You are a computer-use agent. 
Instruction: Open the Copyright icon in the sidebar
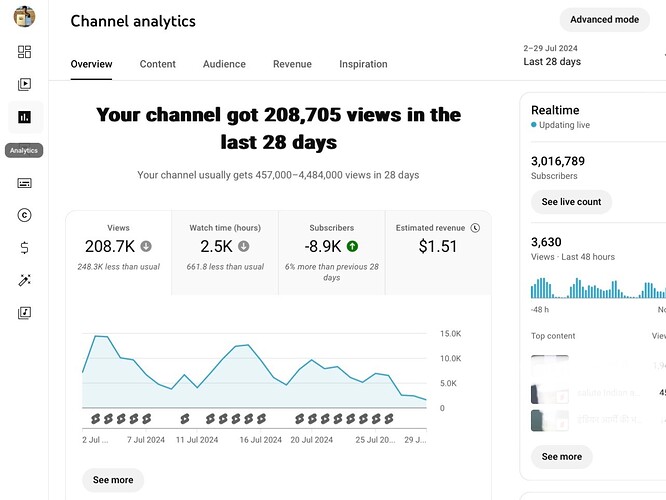24,215
